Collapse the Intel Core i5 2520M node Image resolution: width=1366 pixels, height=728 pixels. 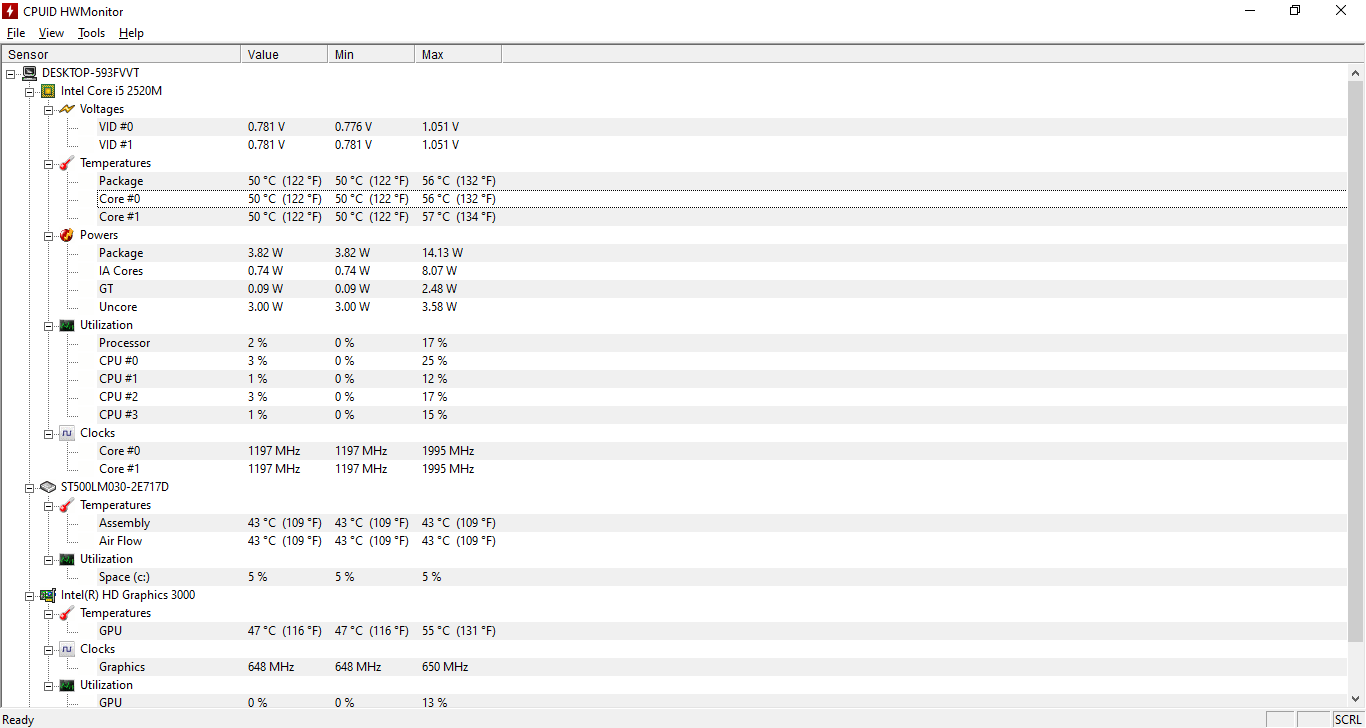point(30,91)
